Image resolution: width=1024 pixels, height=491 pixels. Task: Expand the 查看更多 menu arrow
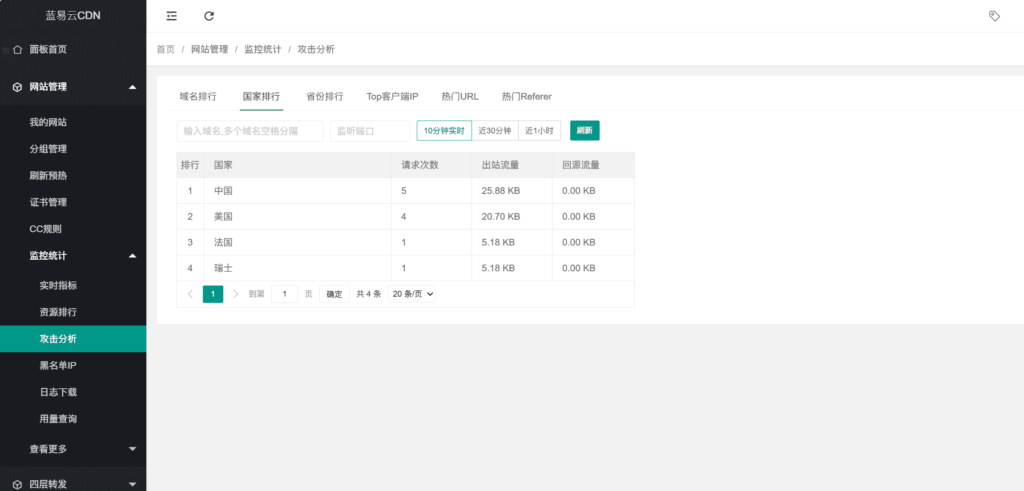pos(133,449)
